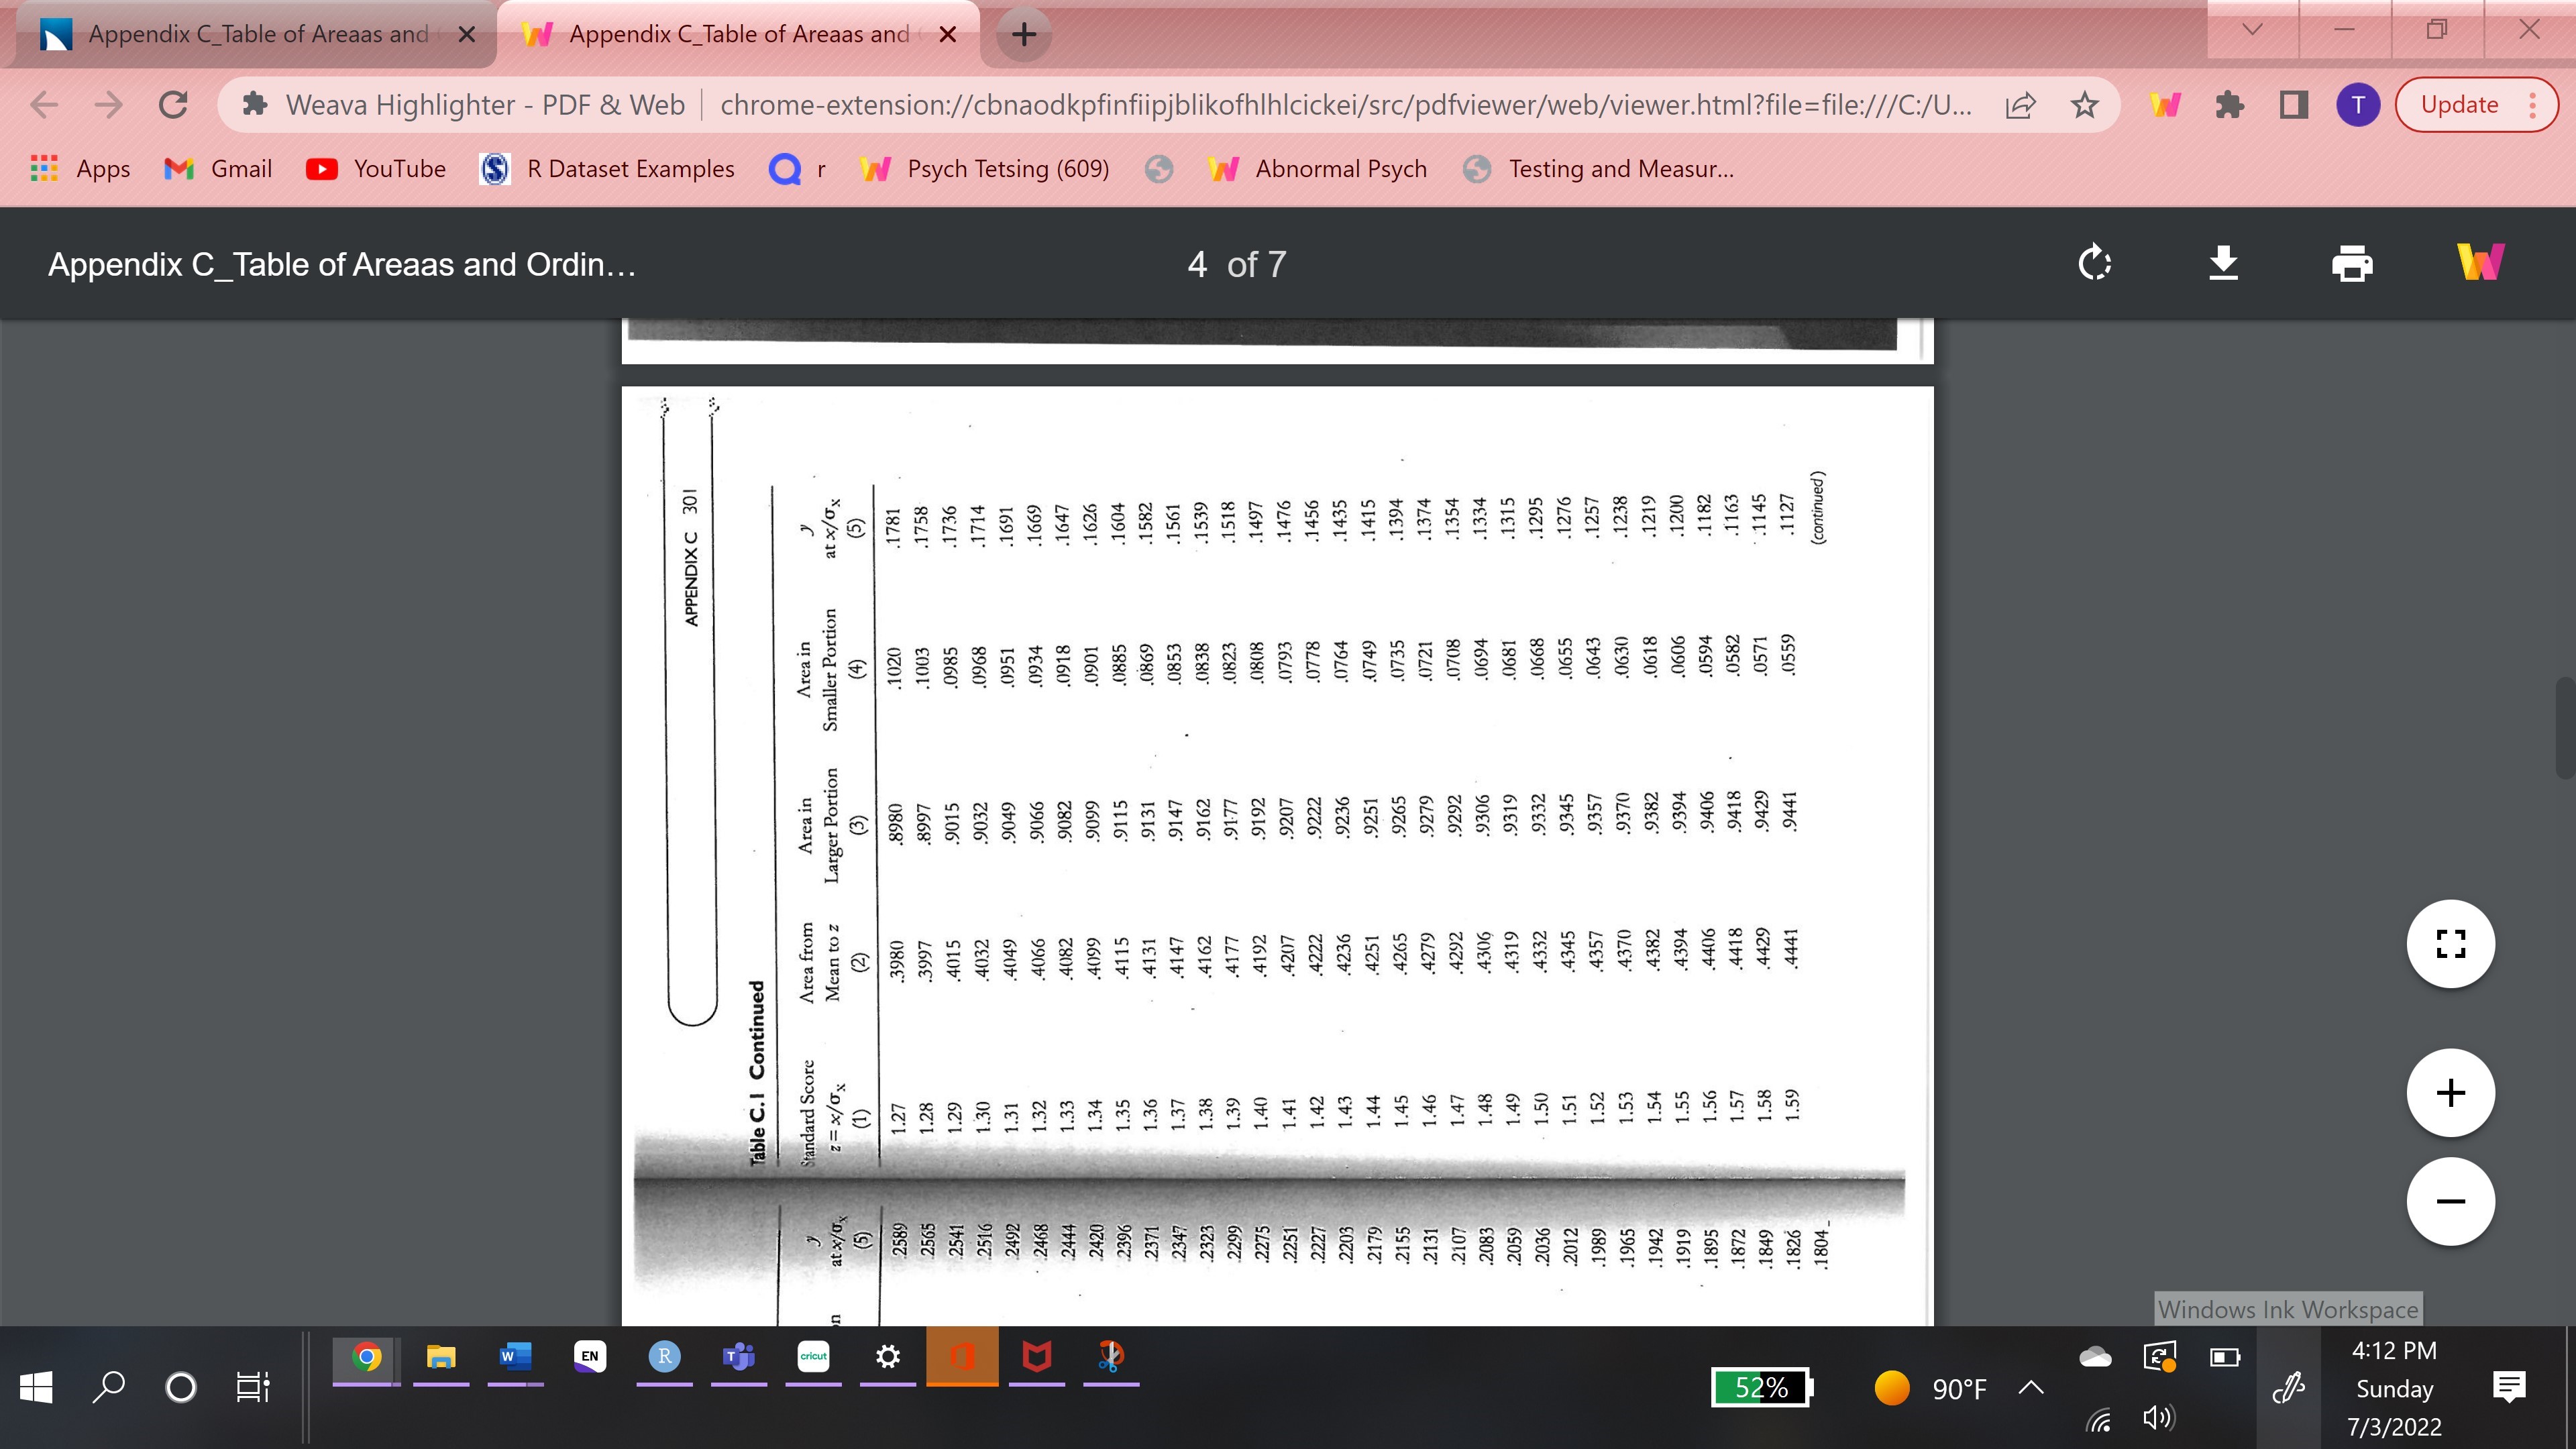This screenshot has width=2576, height=1449.
Task: Open the Gmail bookmark
Action: coord(218,168)
